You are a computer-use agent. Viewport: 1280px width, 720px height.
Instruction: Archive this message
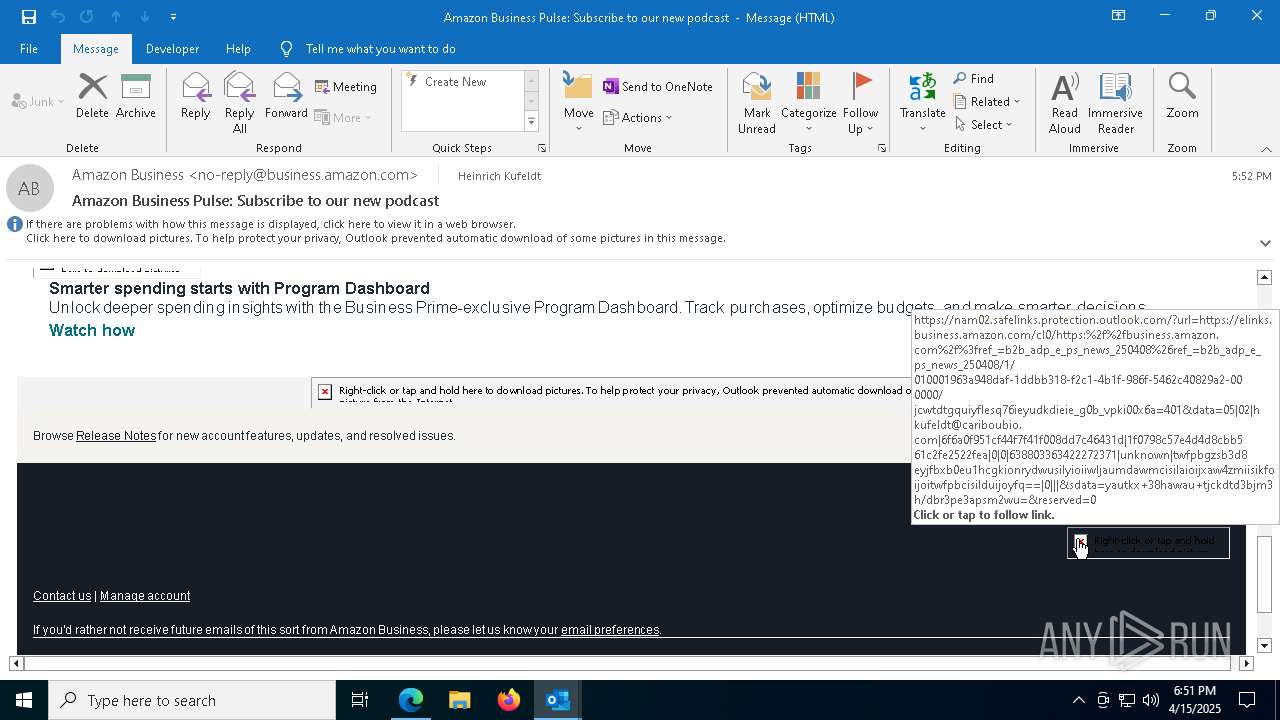136,96
